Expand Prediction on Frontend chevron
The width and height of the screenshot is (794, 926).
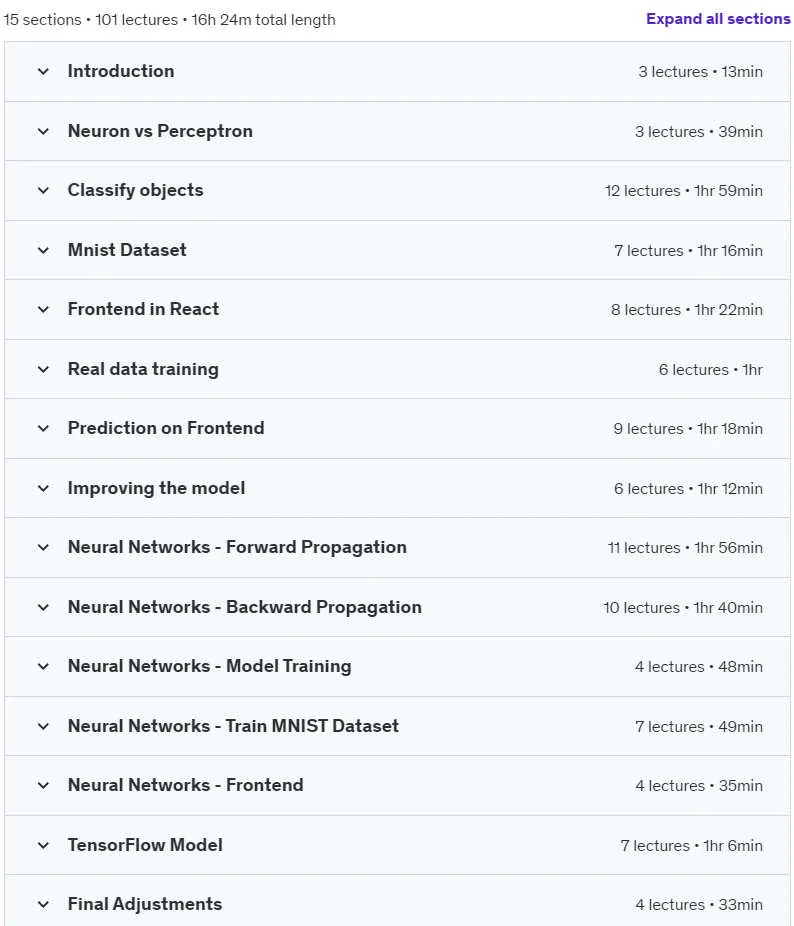(43, 428)
